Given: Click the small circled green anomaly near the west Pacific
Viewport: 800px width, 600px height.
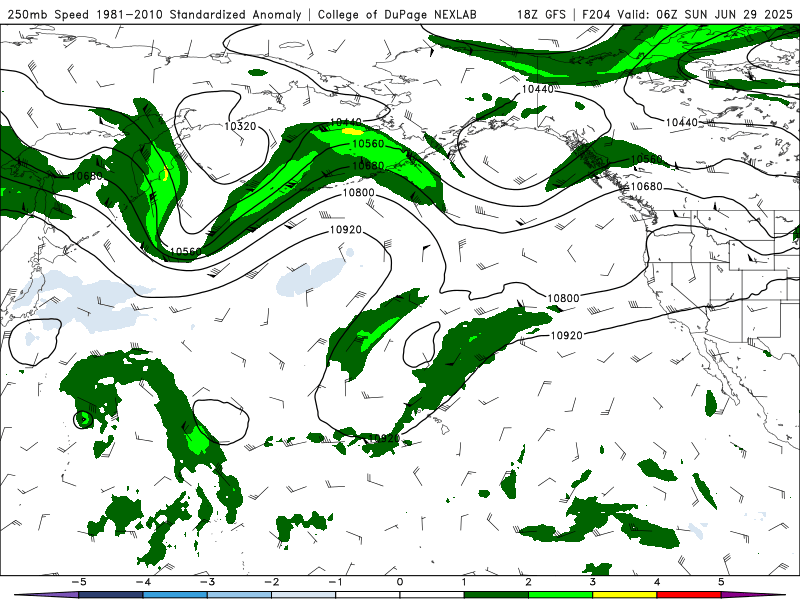Looking at the screenshot, I should click(83, 420).
